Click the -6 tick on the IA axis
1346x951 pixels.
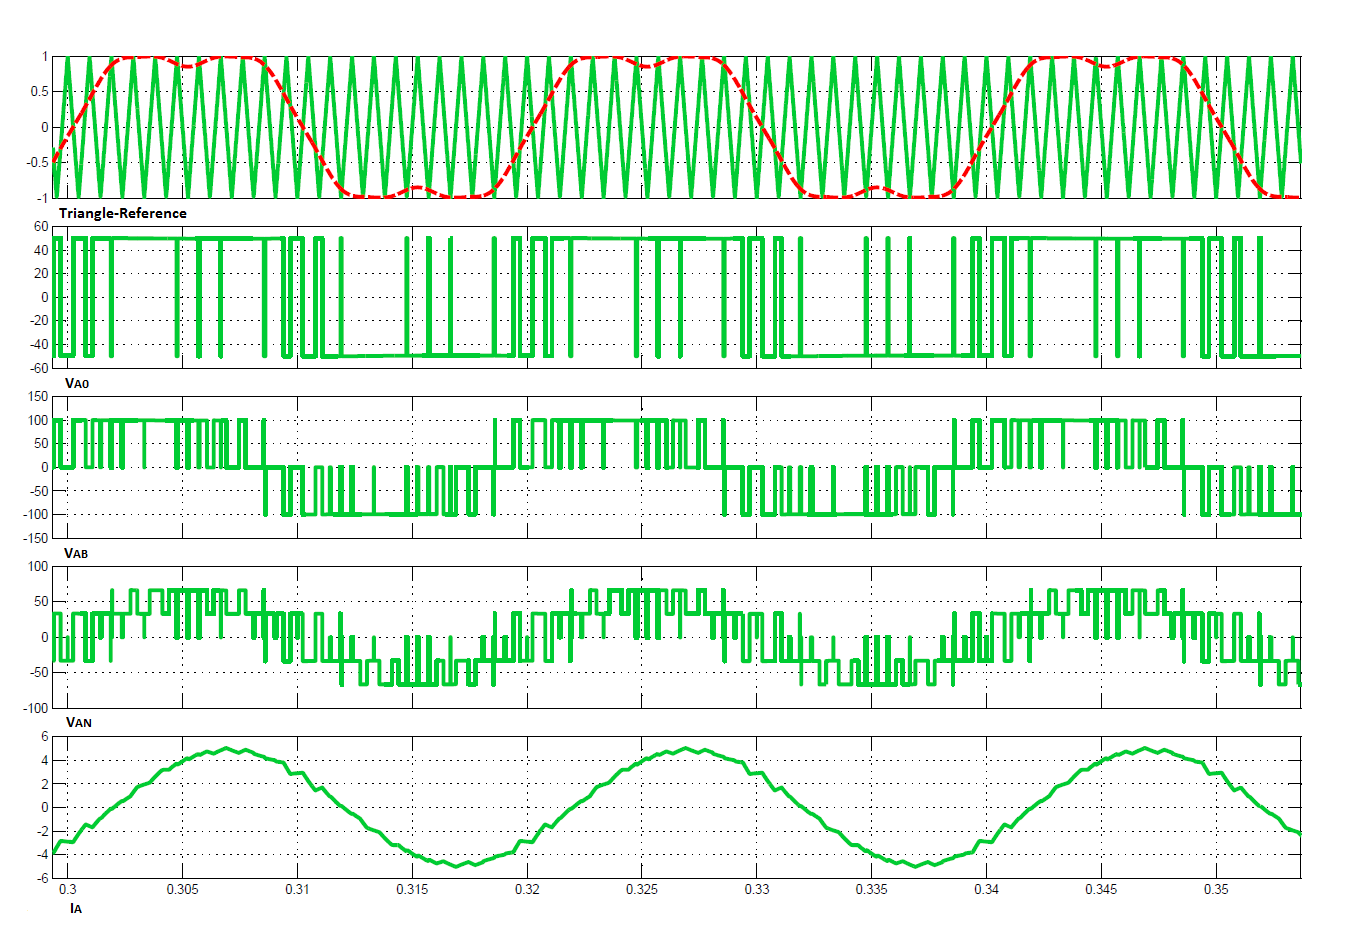tap(43, 878)
